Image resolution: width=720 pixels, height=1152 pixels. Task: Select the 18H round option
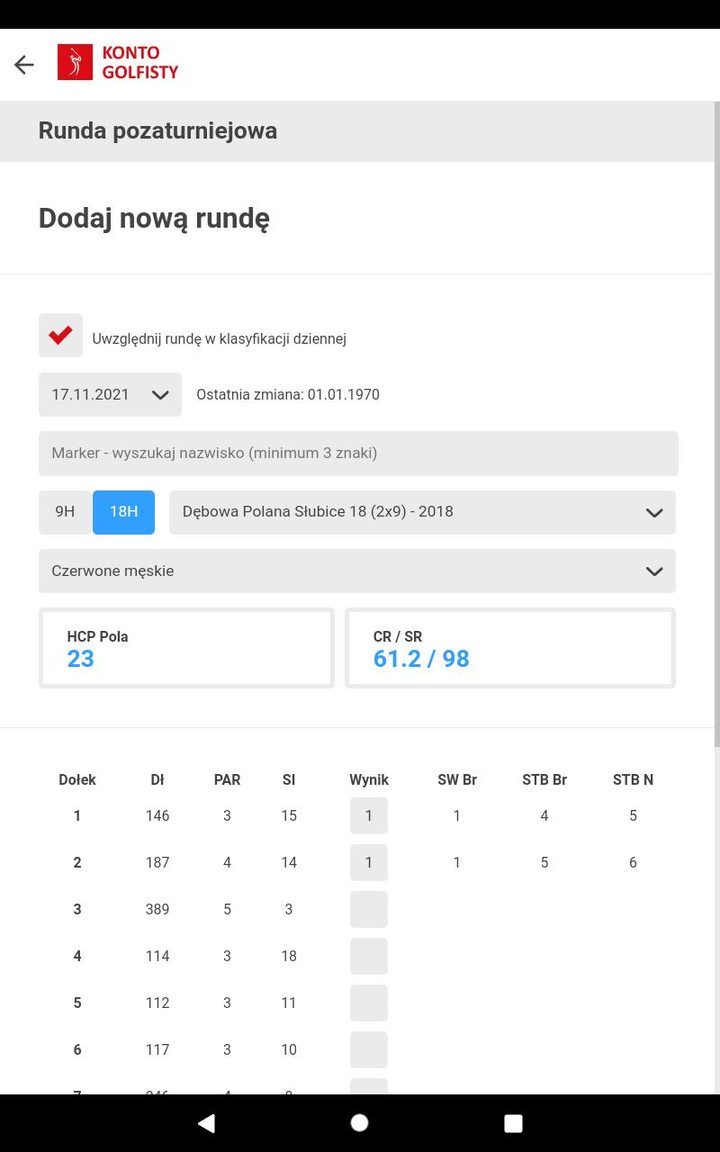(x=124, y=512)
